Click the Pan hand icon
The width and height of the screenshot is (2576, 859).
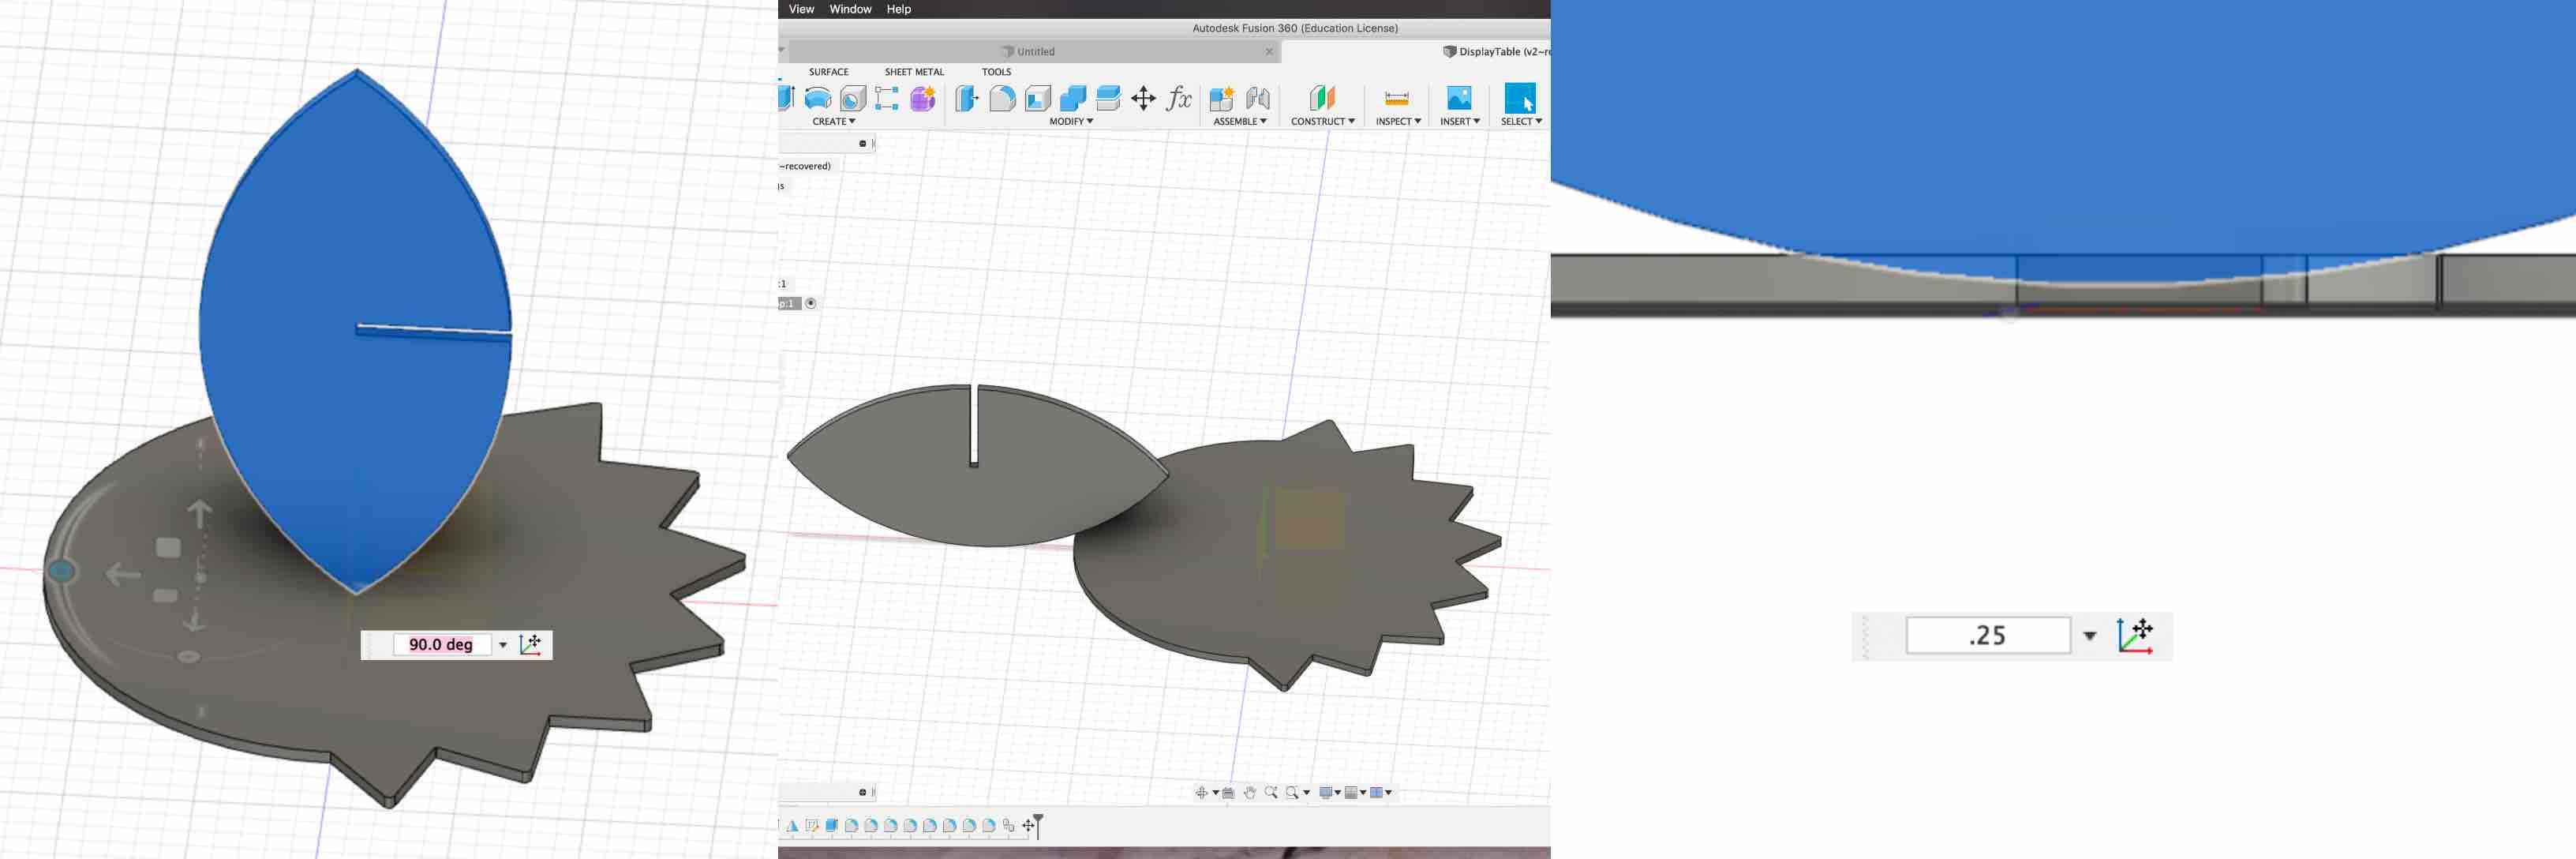(x=1249, y=792)
